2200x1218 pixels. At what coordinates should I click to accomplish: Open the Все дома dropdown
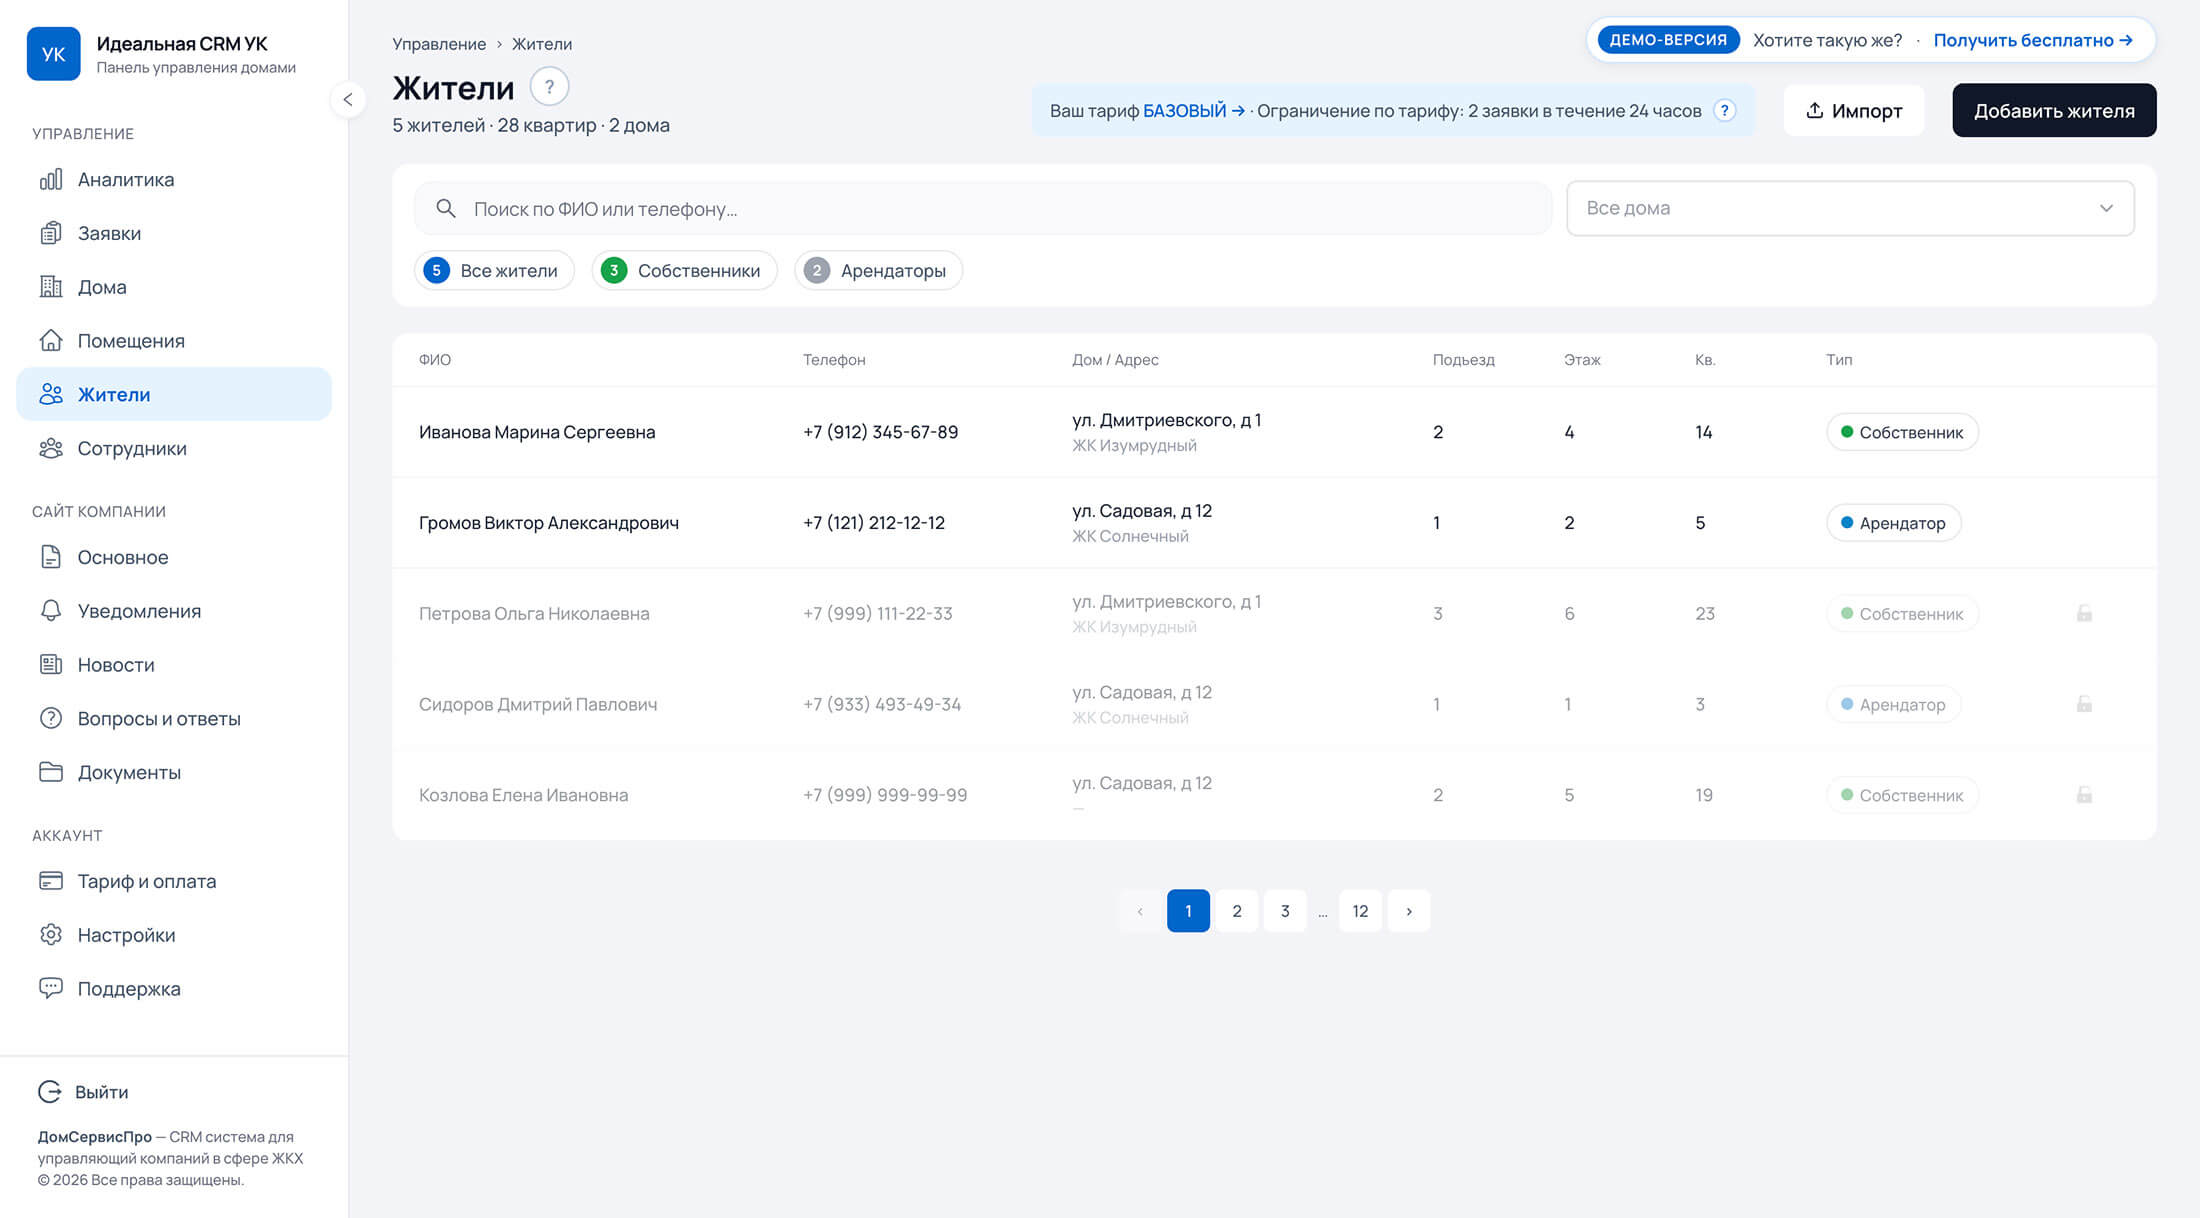coord(1850,208)
